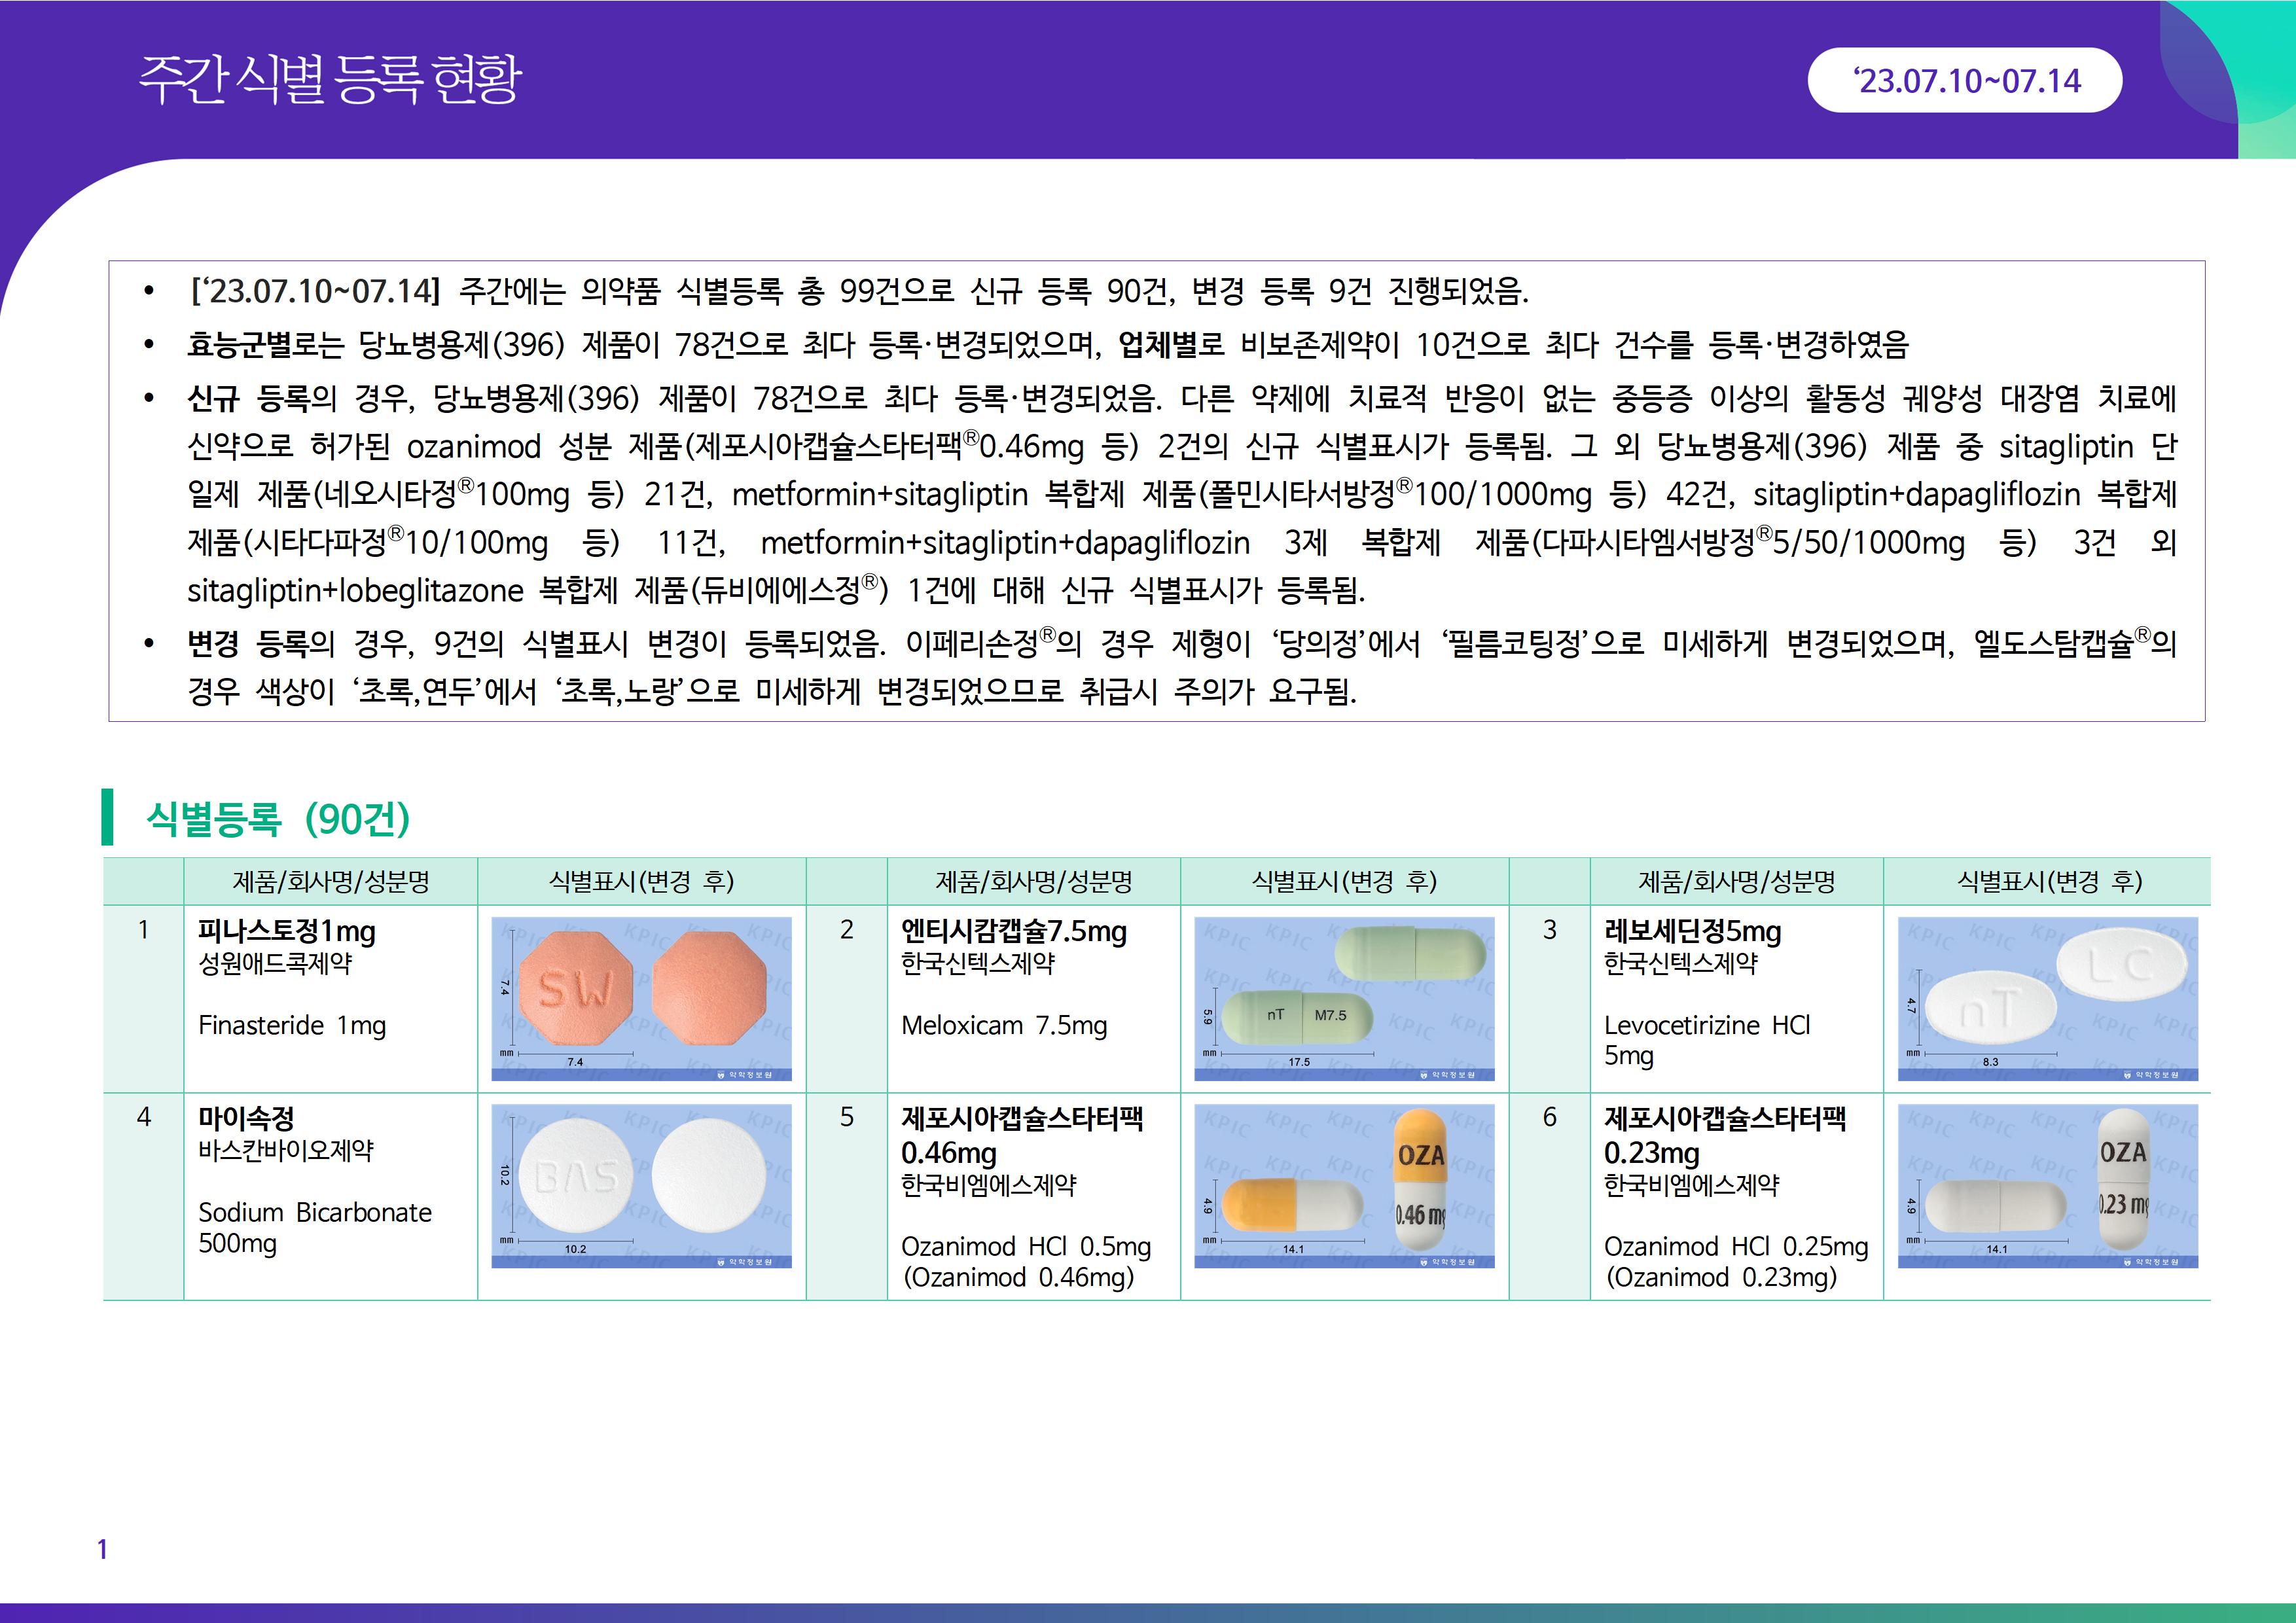This screenshot has height=1623, width=2296.
Task: Click product name 레보세딘정5mg
Action: coord(1692,931)
